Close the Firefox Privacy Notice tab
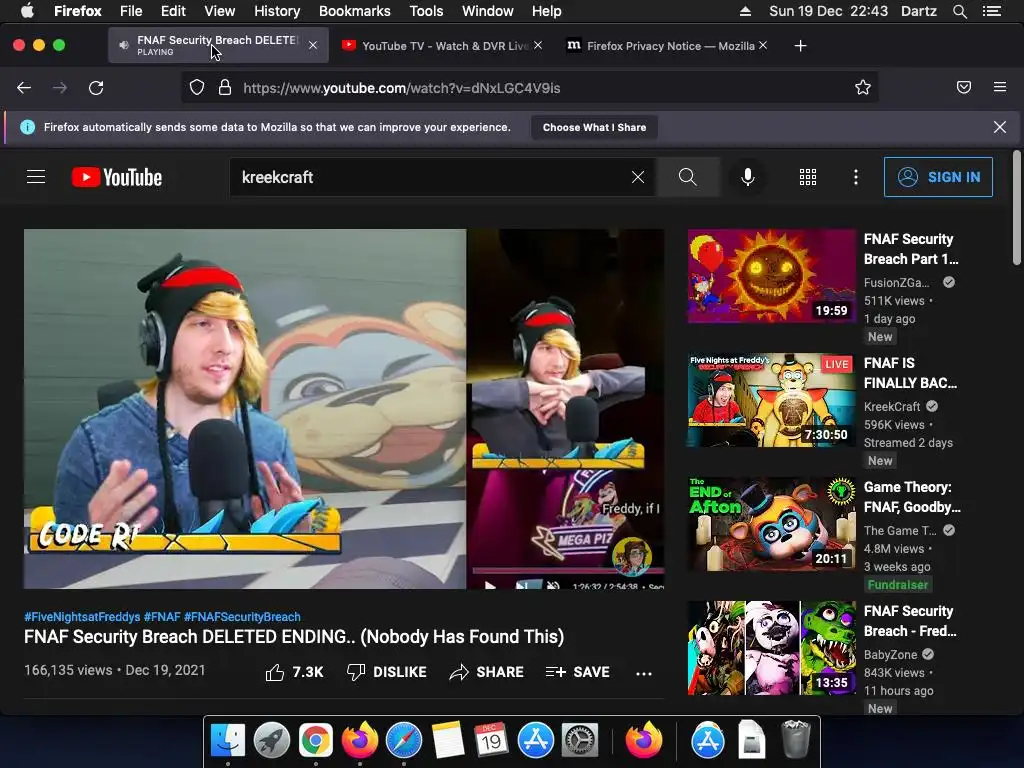The image size is (1024, 768). [763, 45]
